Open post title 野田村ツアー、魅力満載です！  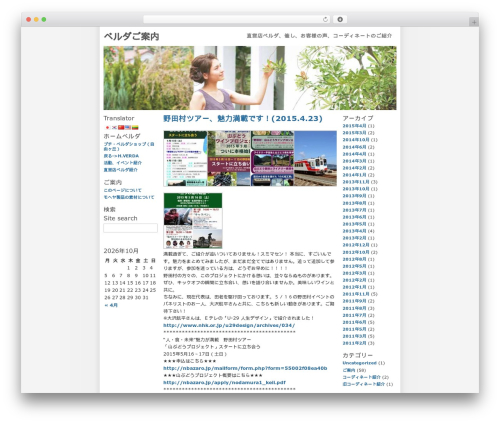(x=243, y=118)
